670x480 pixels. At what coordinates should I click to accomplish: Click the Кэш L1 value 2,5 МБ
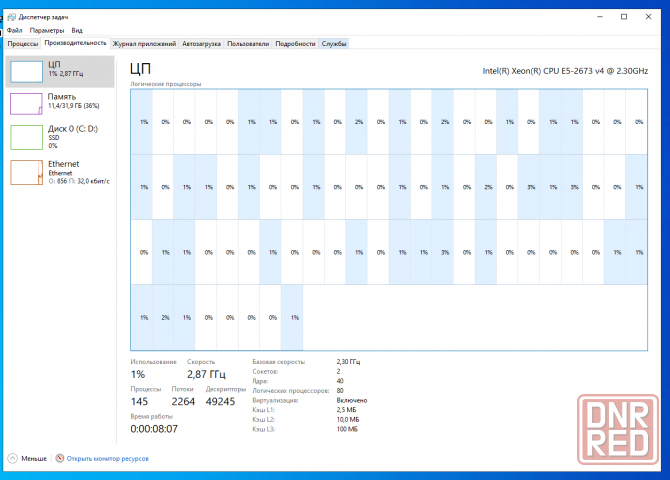[346, 410]
